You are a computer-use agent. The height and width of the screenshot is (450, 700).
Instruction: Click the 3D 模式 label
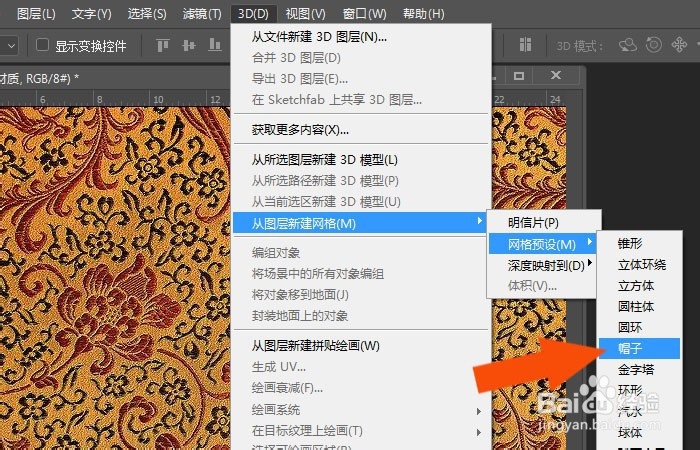coord(580,46)
